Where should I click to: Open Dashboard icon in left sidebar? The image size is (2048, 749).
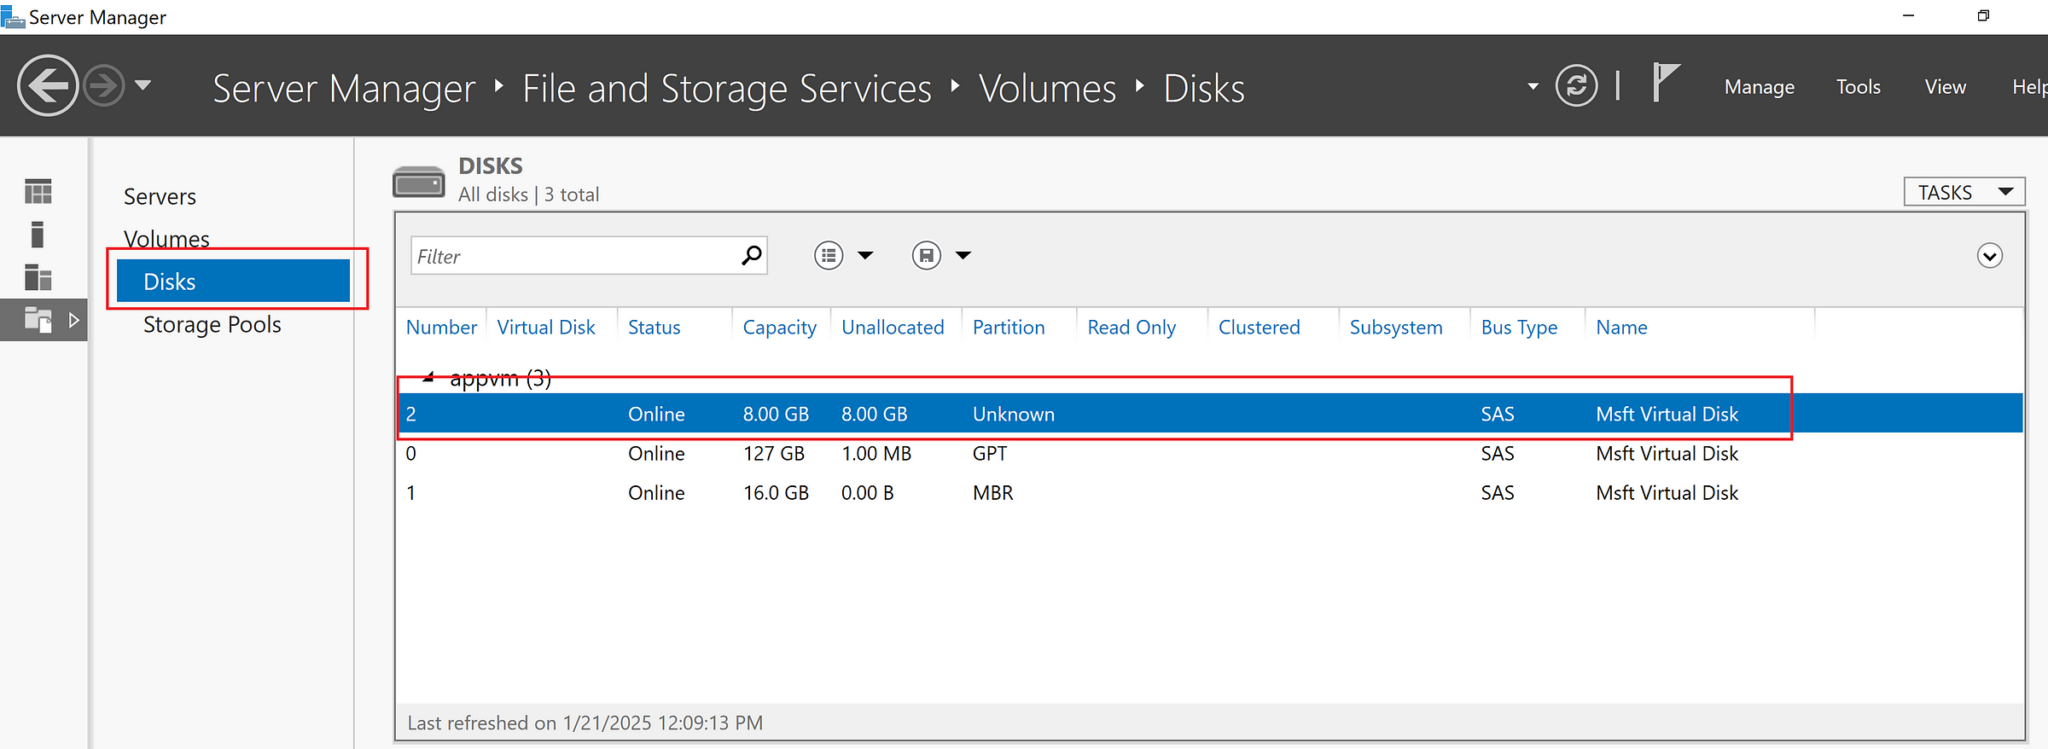pyautogui.click(x=38, y=191)
